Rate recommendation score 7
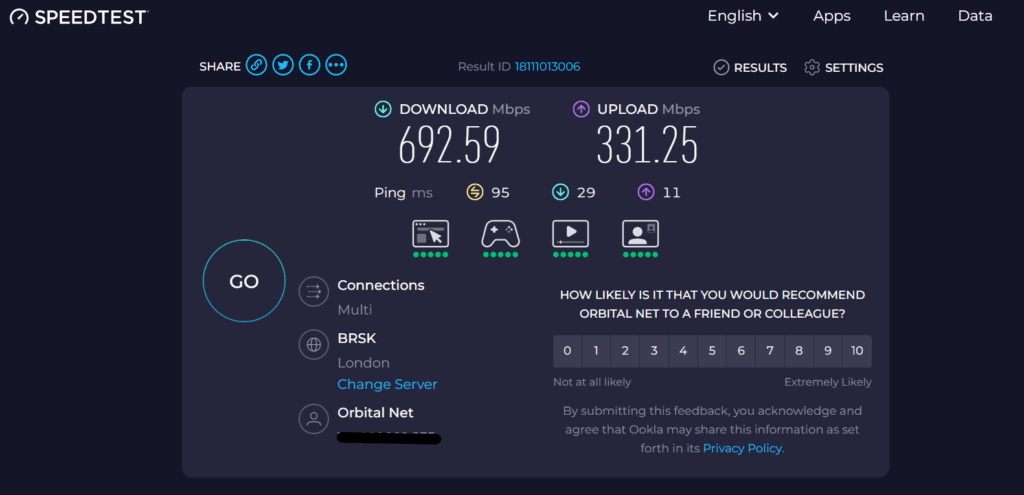Image resolution: width=1024 pixels, height=495 pixels. point(770,351)
